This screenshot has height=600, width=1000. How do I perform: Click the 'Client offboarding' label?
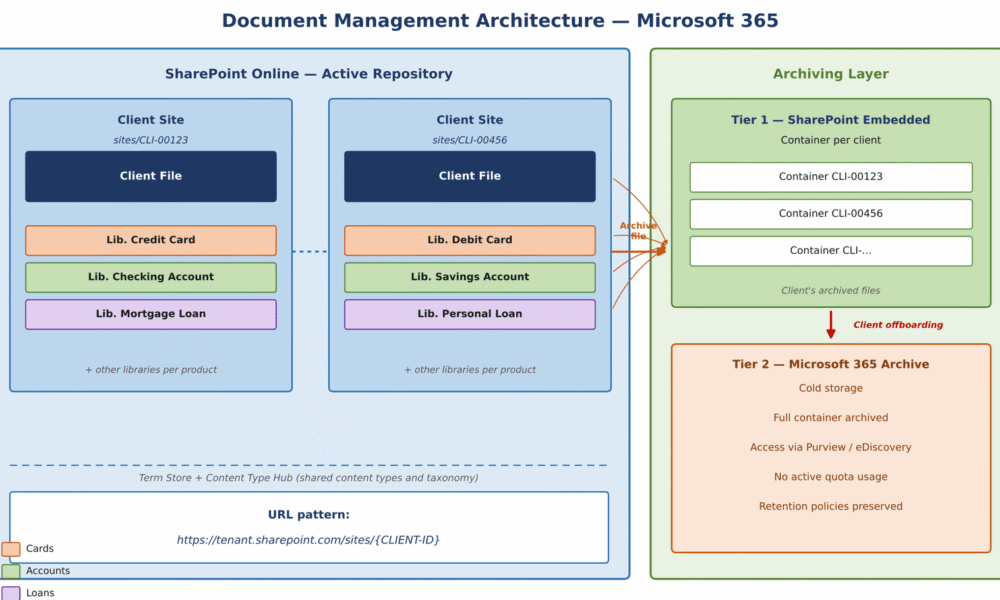(898, 325)
